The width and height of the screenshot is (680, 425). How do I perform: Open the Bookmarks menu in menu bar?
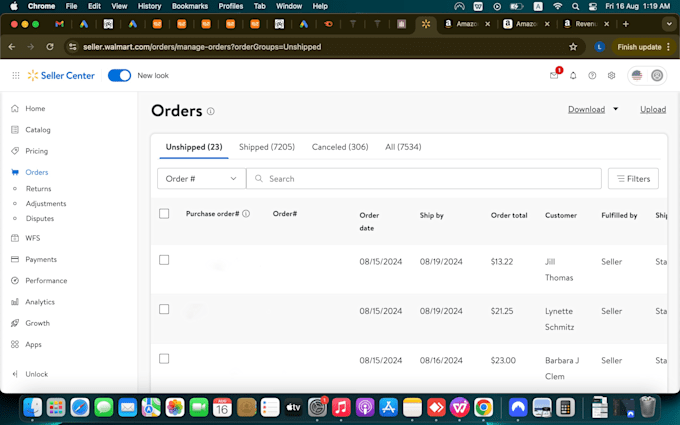click(190, 6)
